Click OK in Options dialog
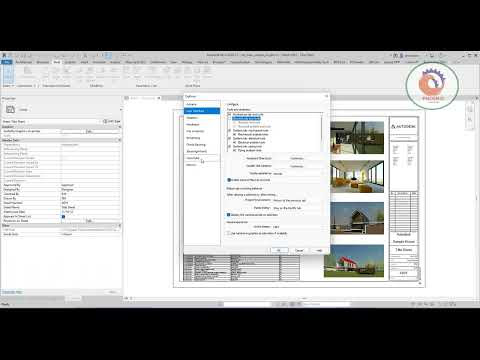The width and height of the screenshot is (480, 360). coord(279,250)
